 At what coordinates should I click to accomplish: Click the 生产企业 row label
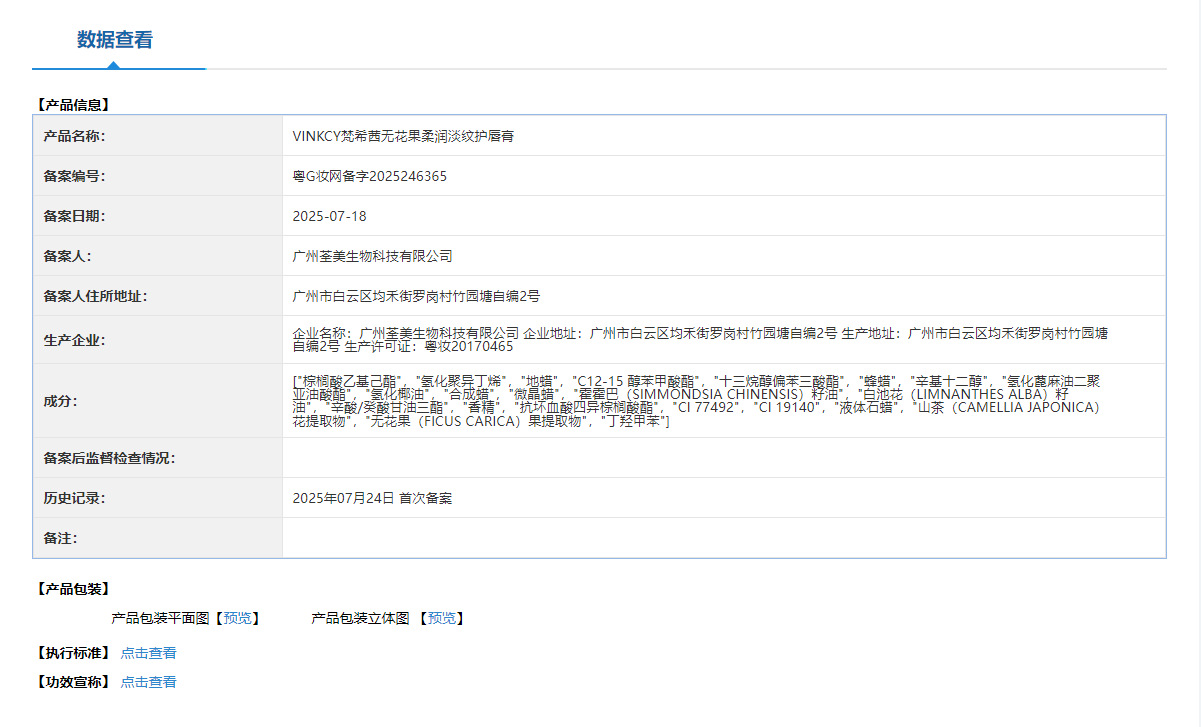pyautogui.click(x=74, y=340)
